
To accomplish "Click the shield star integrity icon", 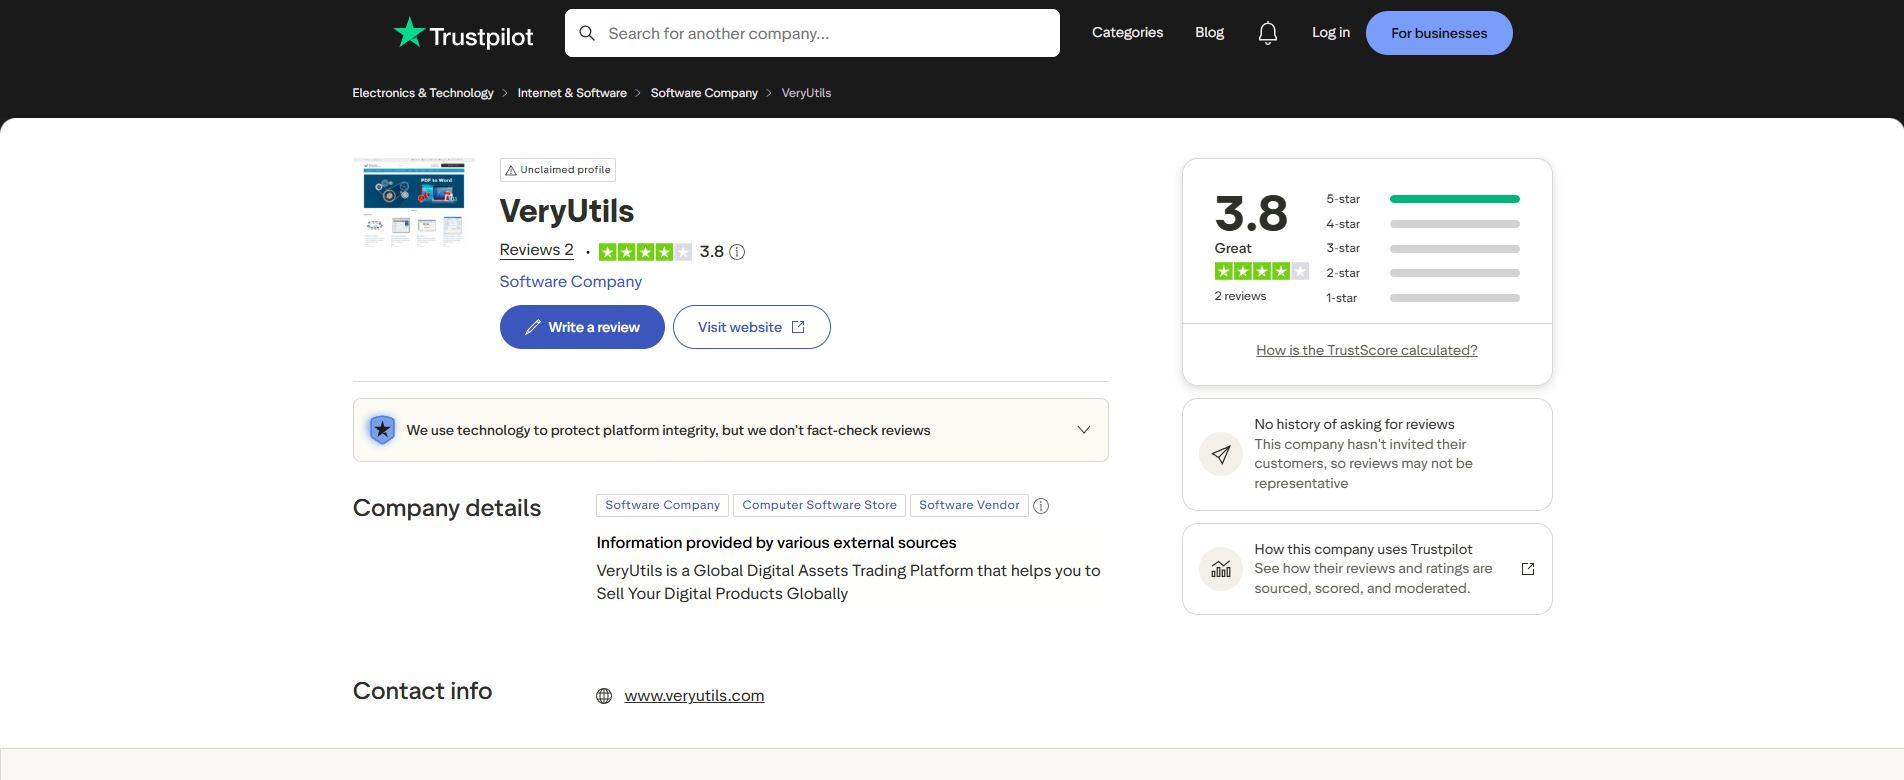I will pyautogui.click(x=382, y=430).
